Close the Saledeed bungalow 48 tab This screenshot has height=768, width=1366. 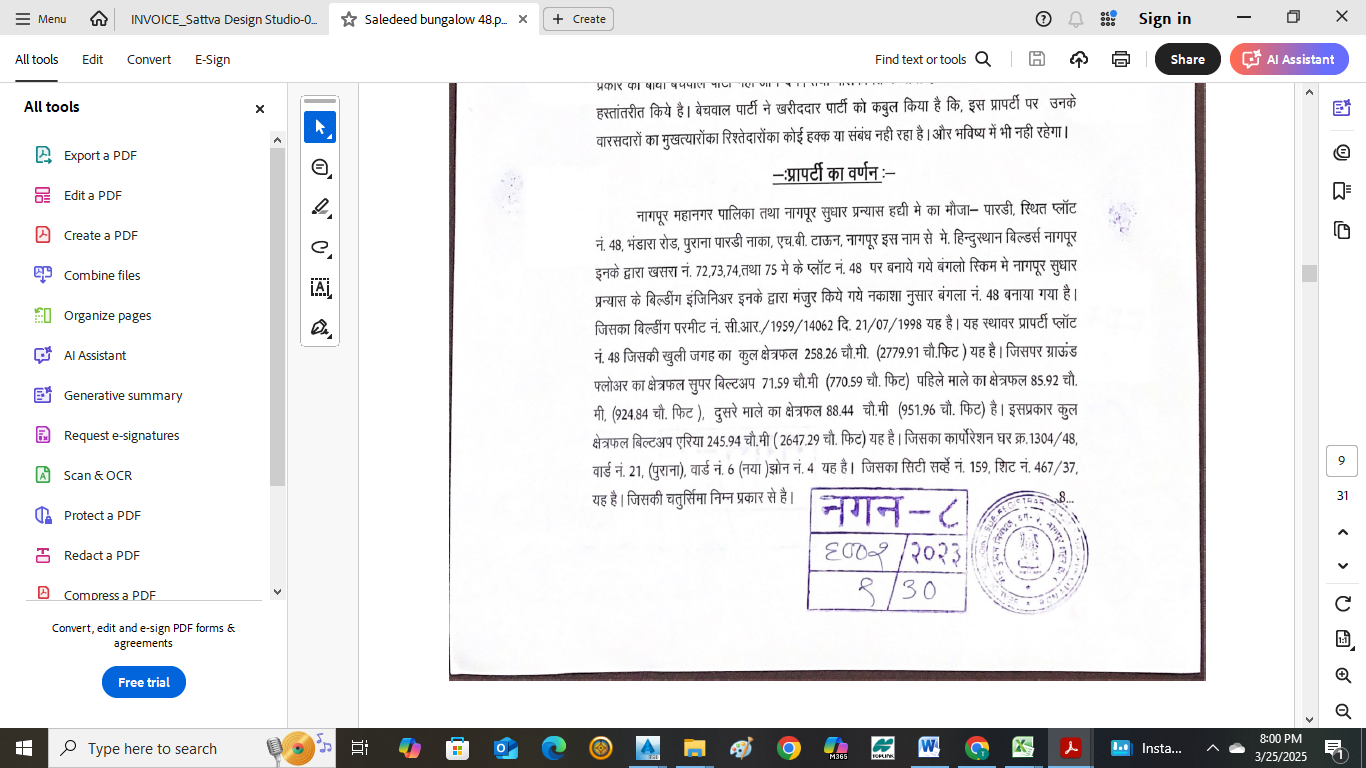523,19
